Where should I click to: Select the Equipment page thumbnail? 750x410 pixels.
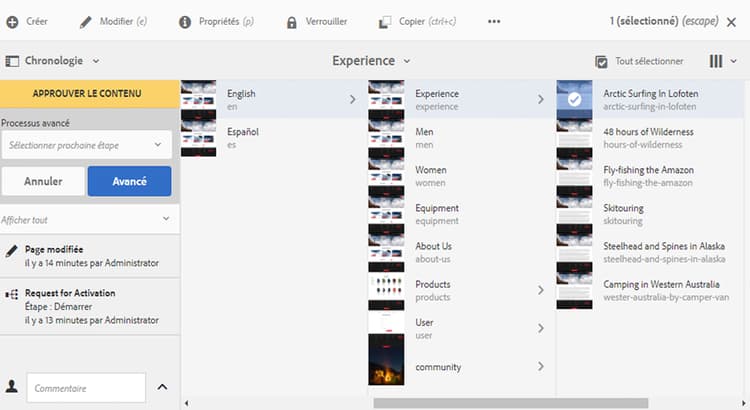(x=386, y=214)
